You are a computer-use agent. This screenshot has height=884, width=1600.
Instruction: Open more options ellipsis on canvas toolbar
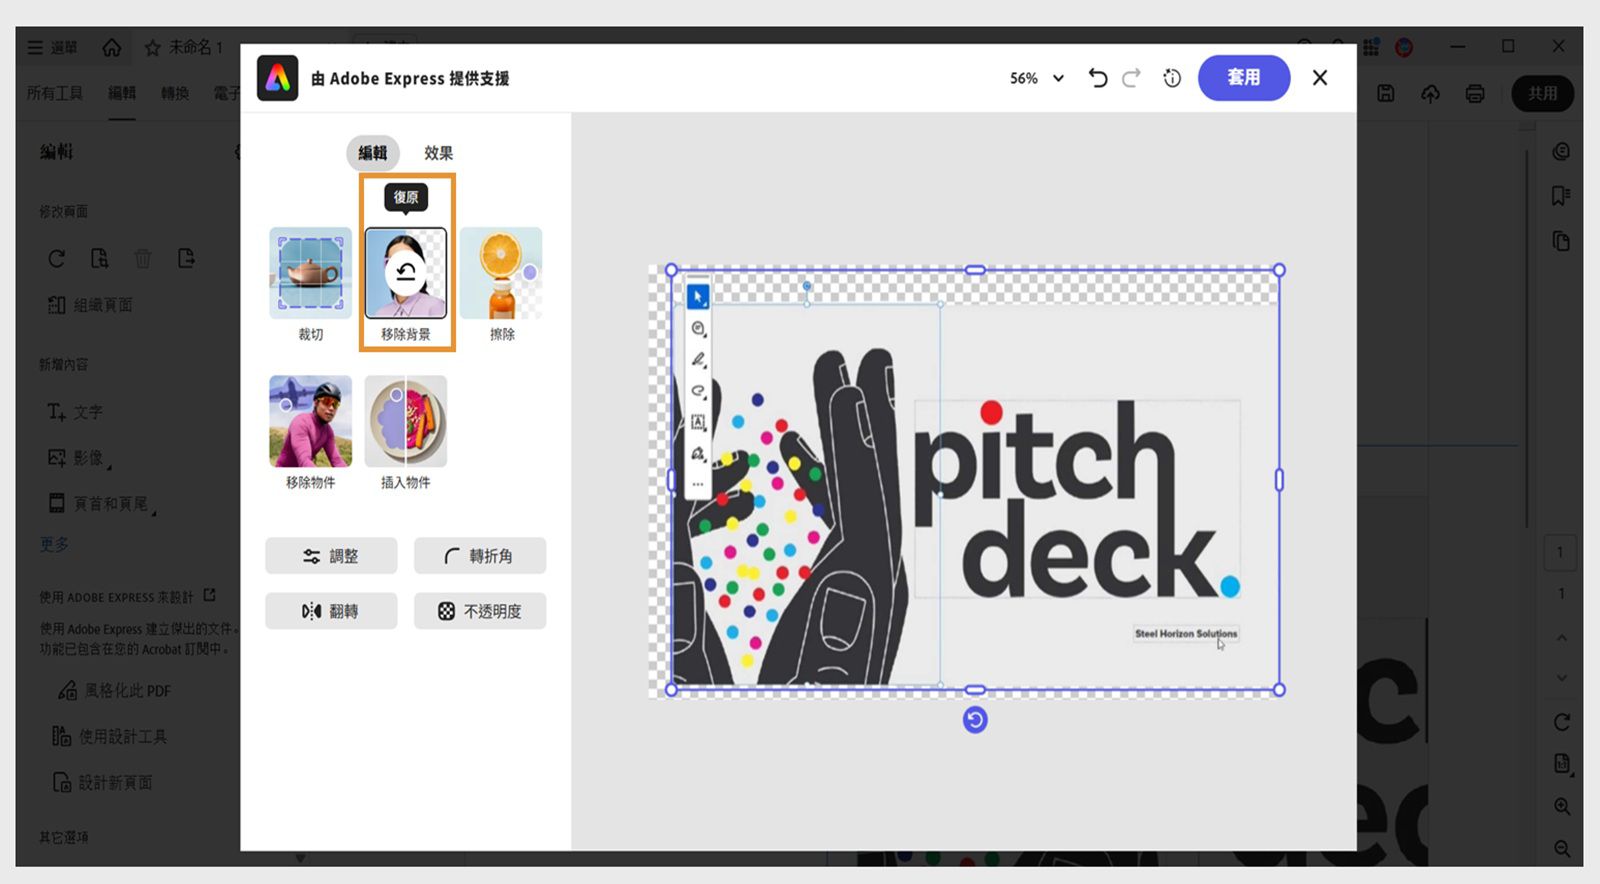click(698, 484)
